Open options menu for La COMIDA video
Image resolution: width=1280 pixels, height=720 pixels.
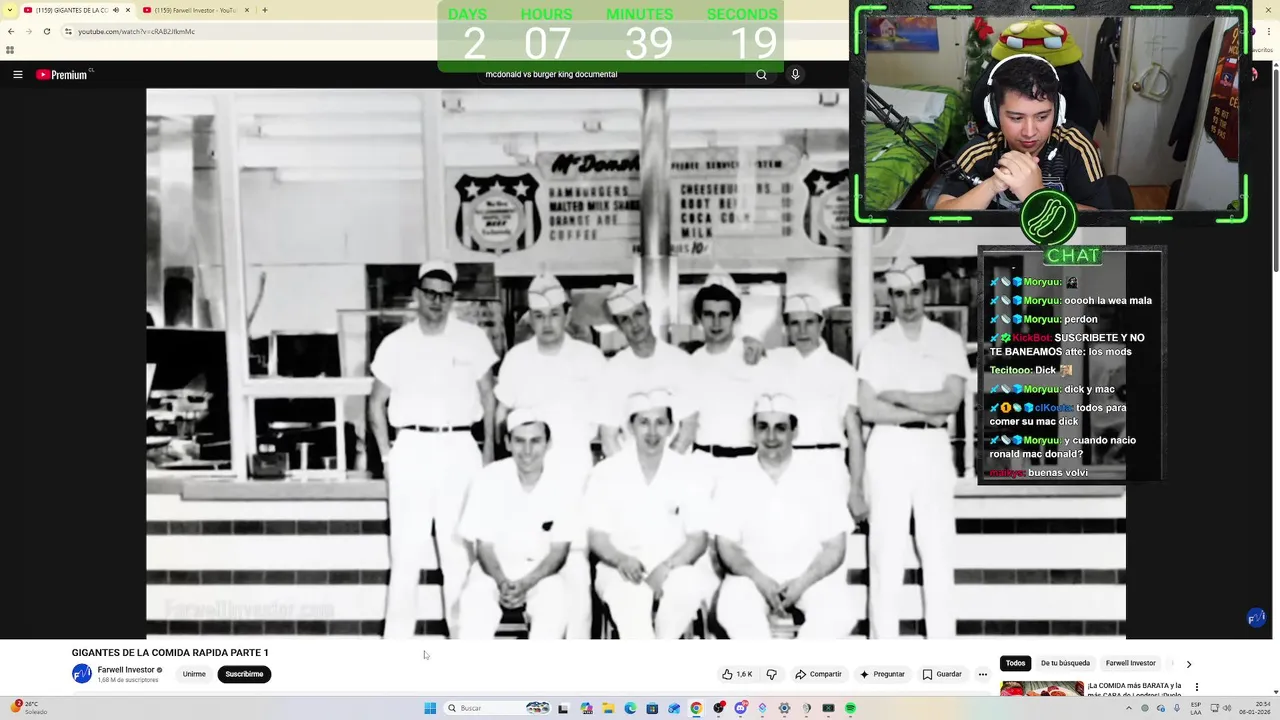pos(1196,687)
